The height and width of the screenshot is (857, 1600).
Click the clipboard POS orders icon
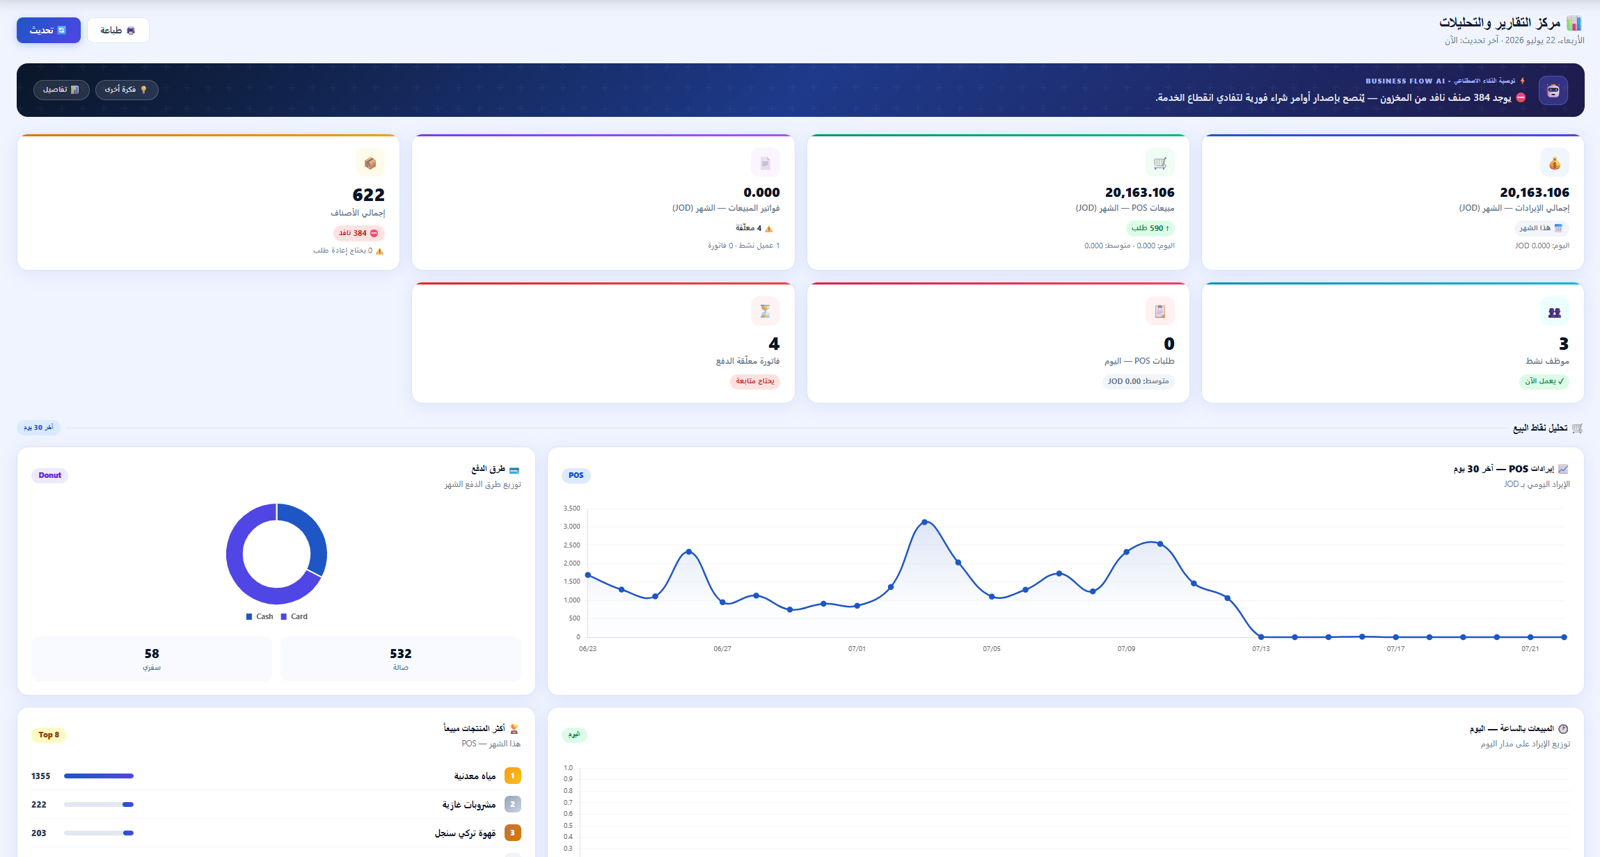[x=1160, y=312]
